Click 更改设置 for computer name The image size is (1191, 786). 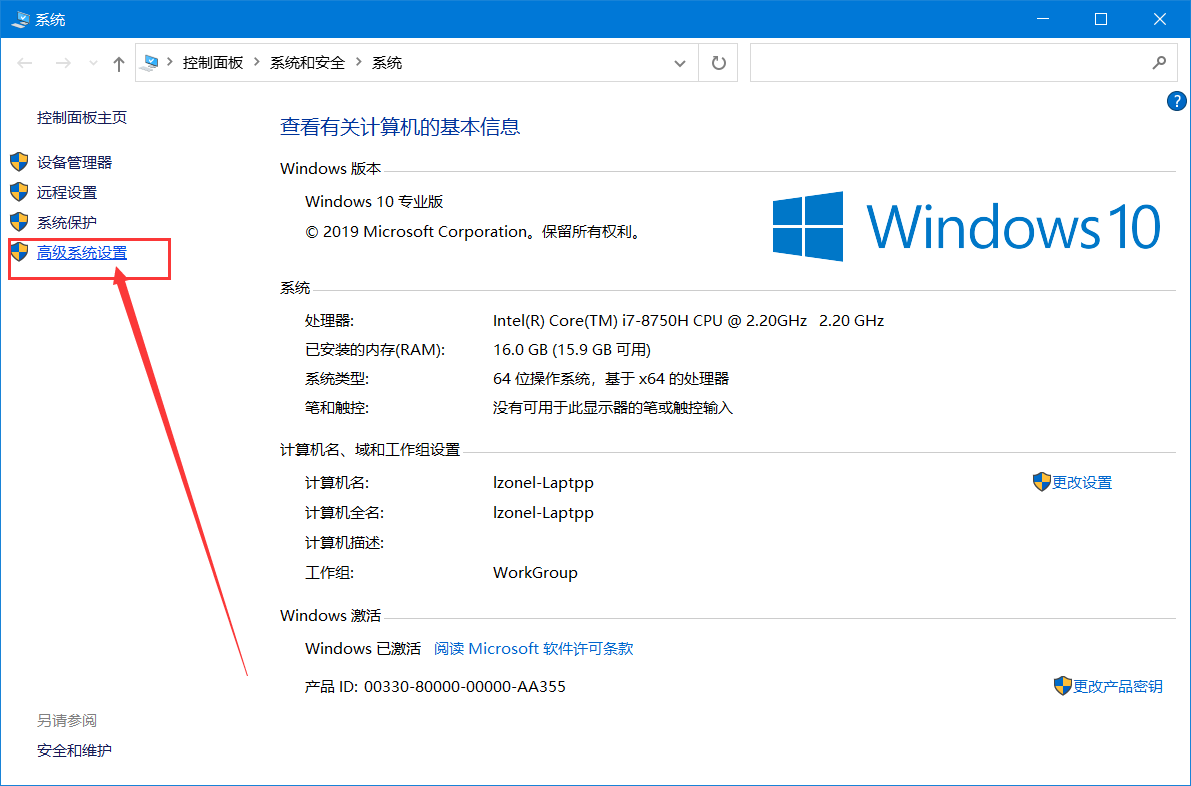(x=1082, y=483)
